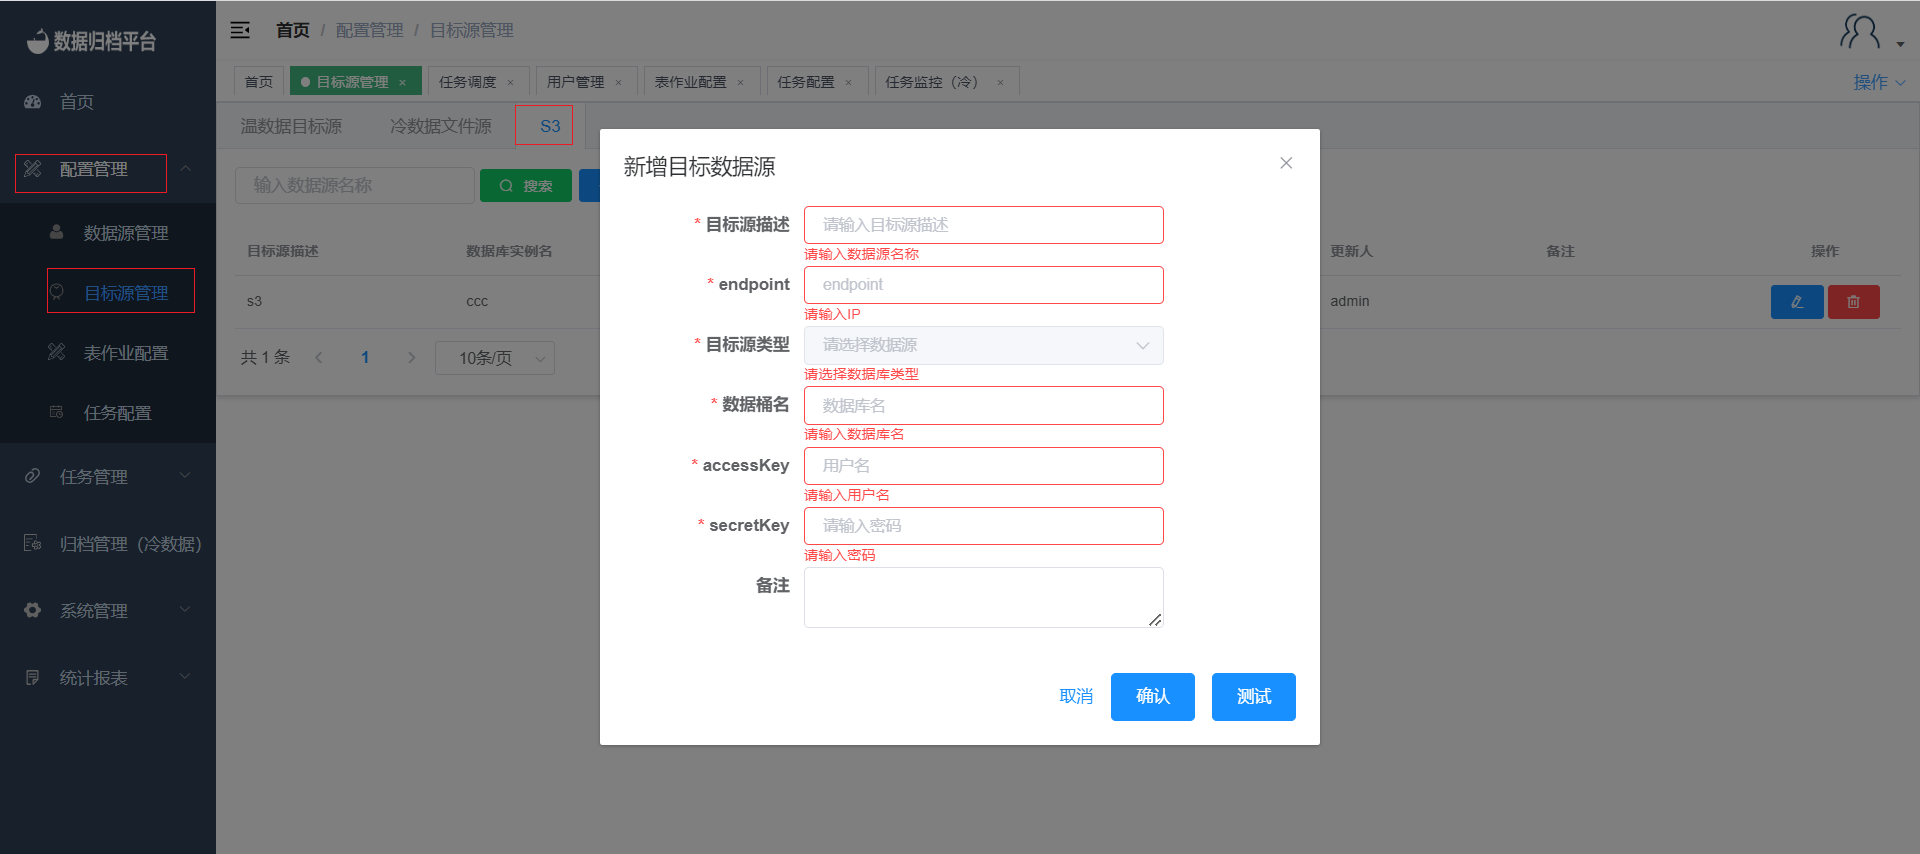Image resolution: width=1920 pixels, height=854 pixels.
Task: Click the secretKey input field
Action: (x=984, y=526)
